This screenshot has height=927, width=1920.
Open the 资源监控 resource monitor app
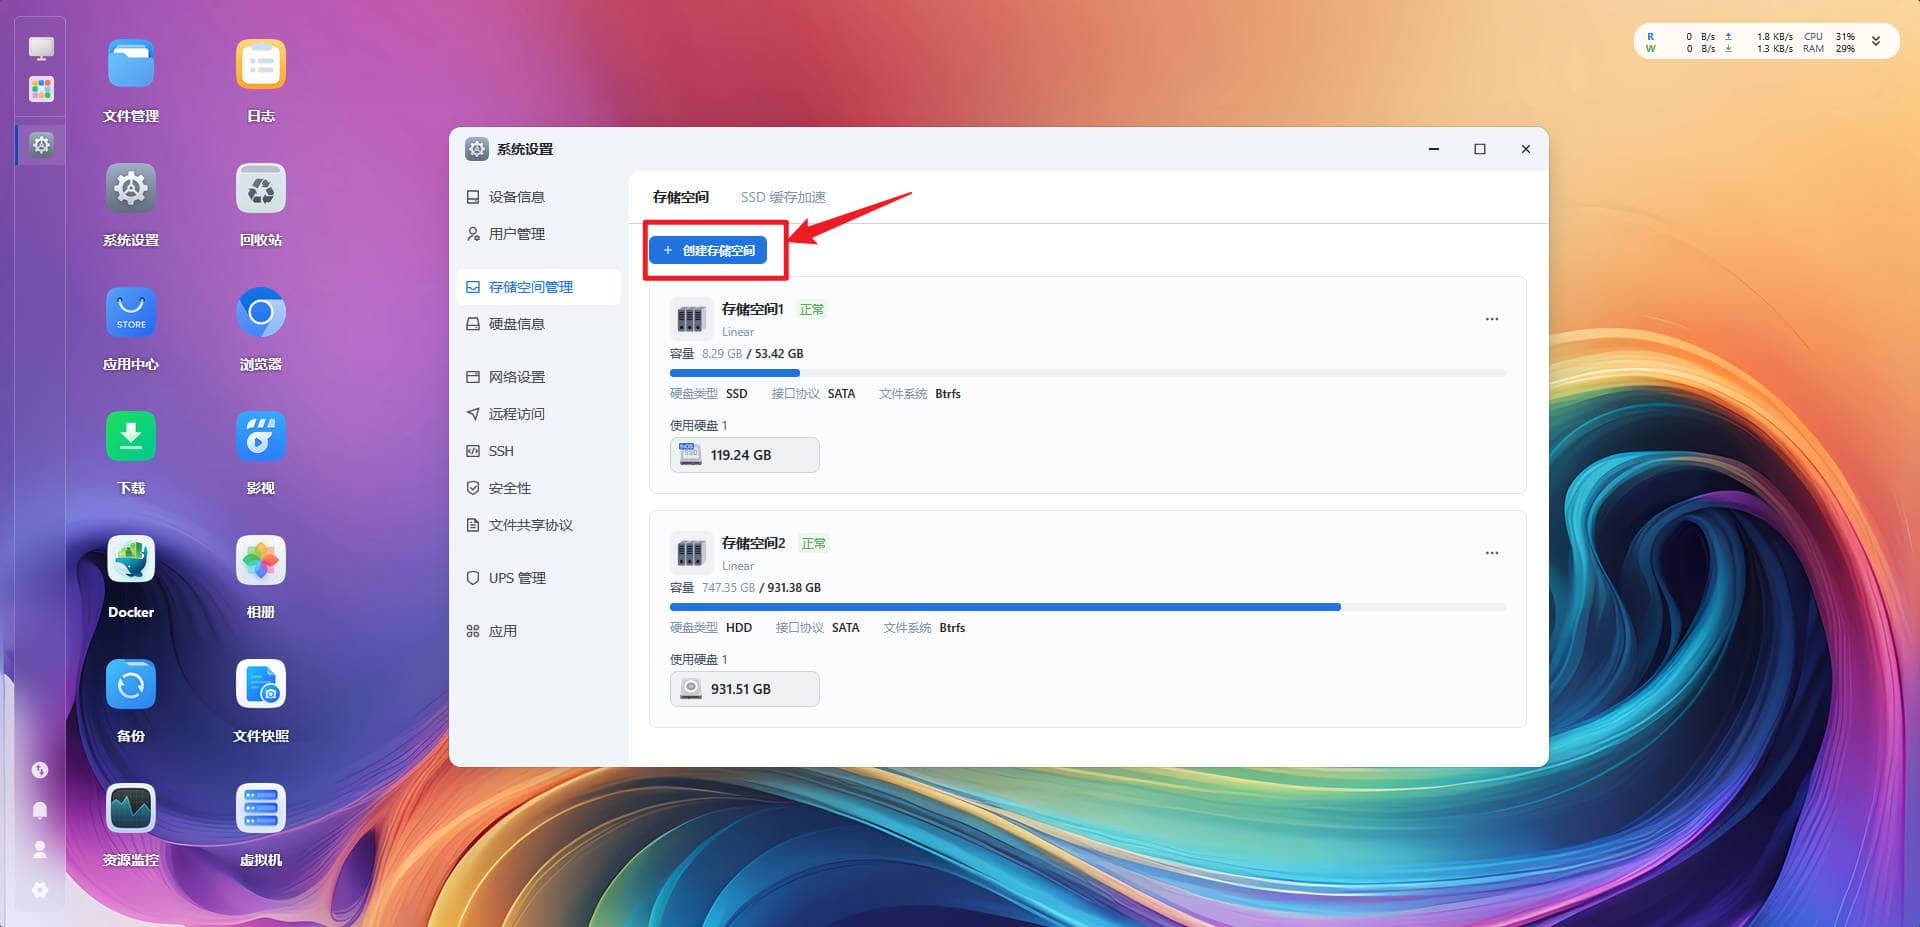pos(131,808)
